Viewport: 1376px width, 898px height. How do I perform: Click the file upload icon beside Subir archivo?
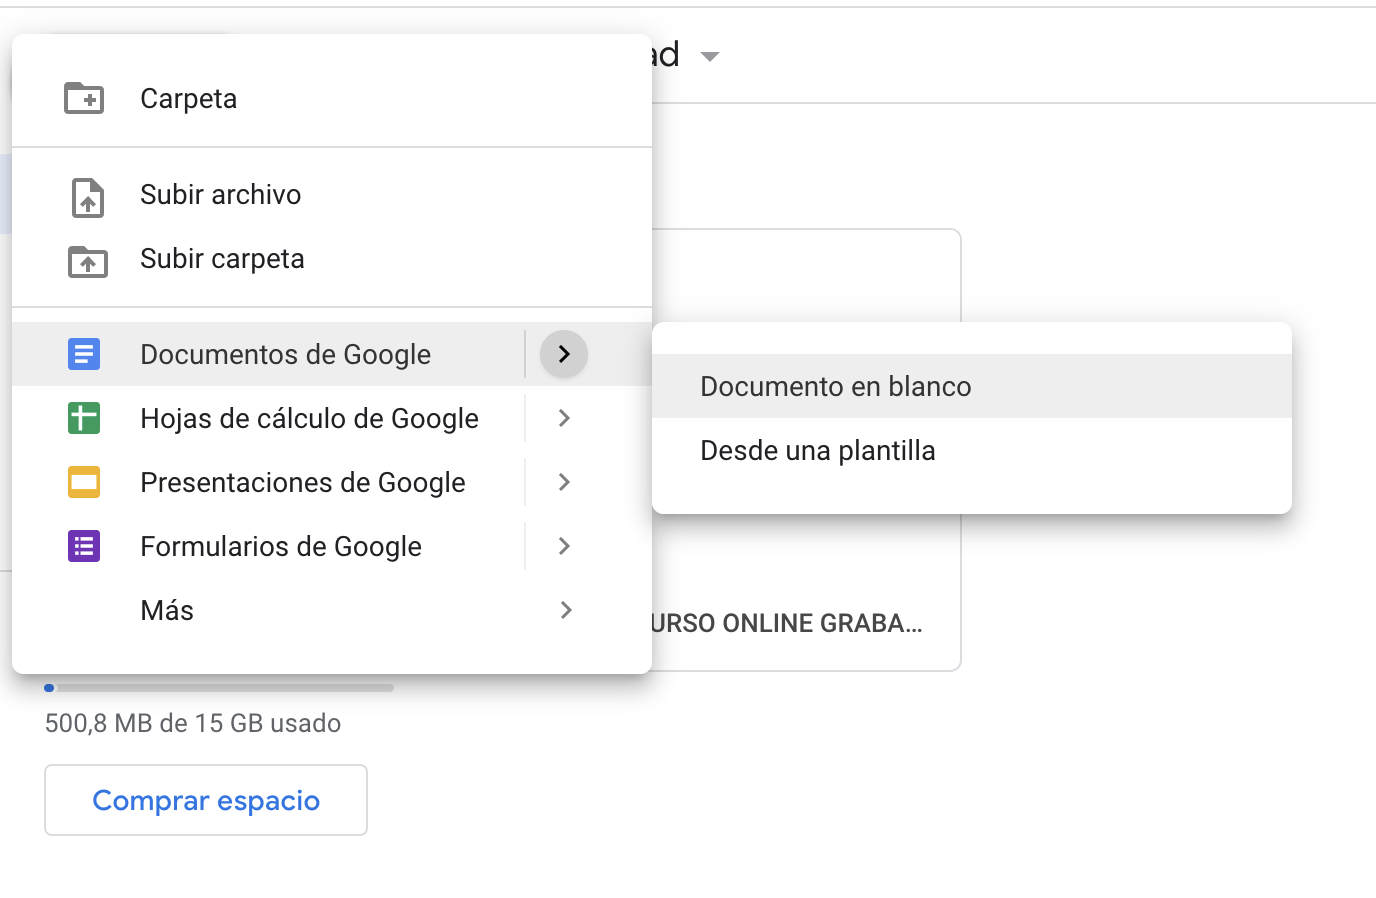(88, 197)
